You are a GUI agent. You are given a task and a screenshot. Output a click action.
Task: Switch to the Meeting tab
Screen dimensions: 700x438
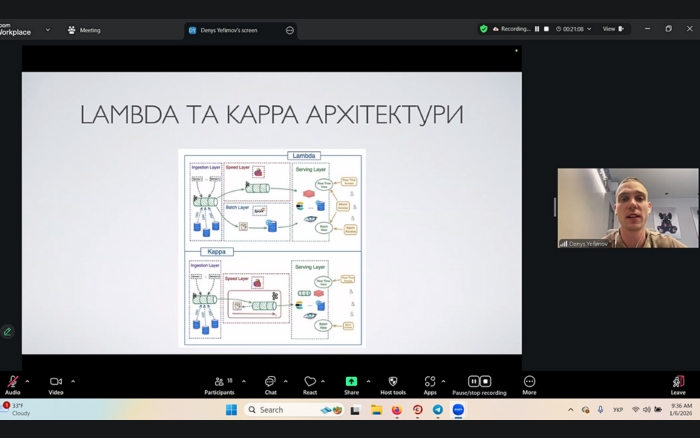tap(84, 30)
